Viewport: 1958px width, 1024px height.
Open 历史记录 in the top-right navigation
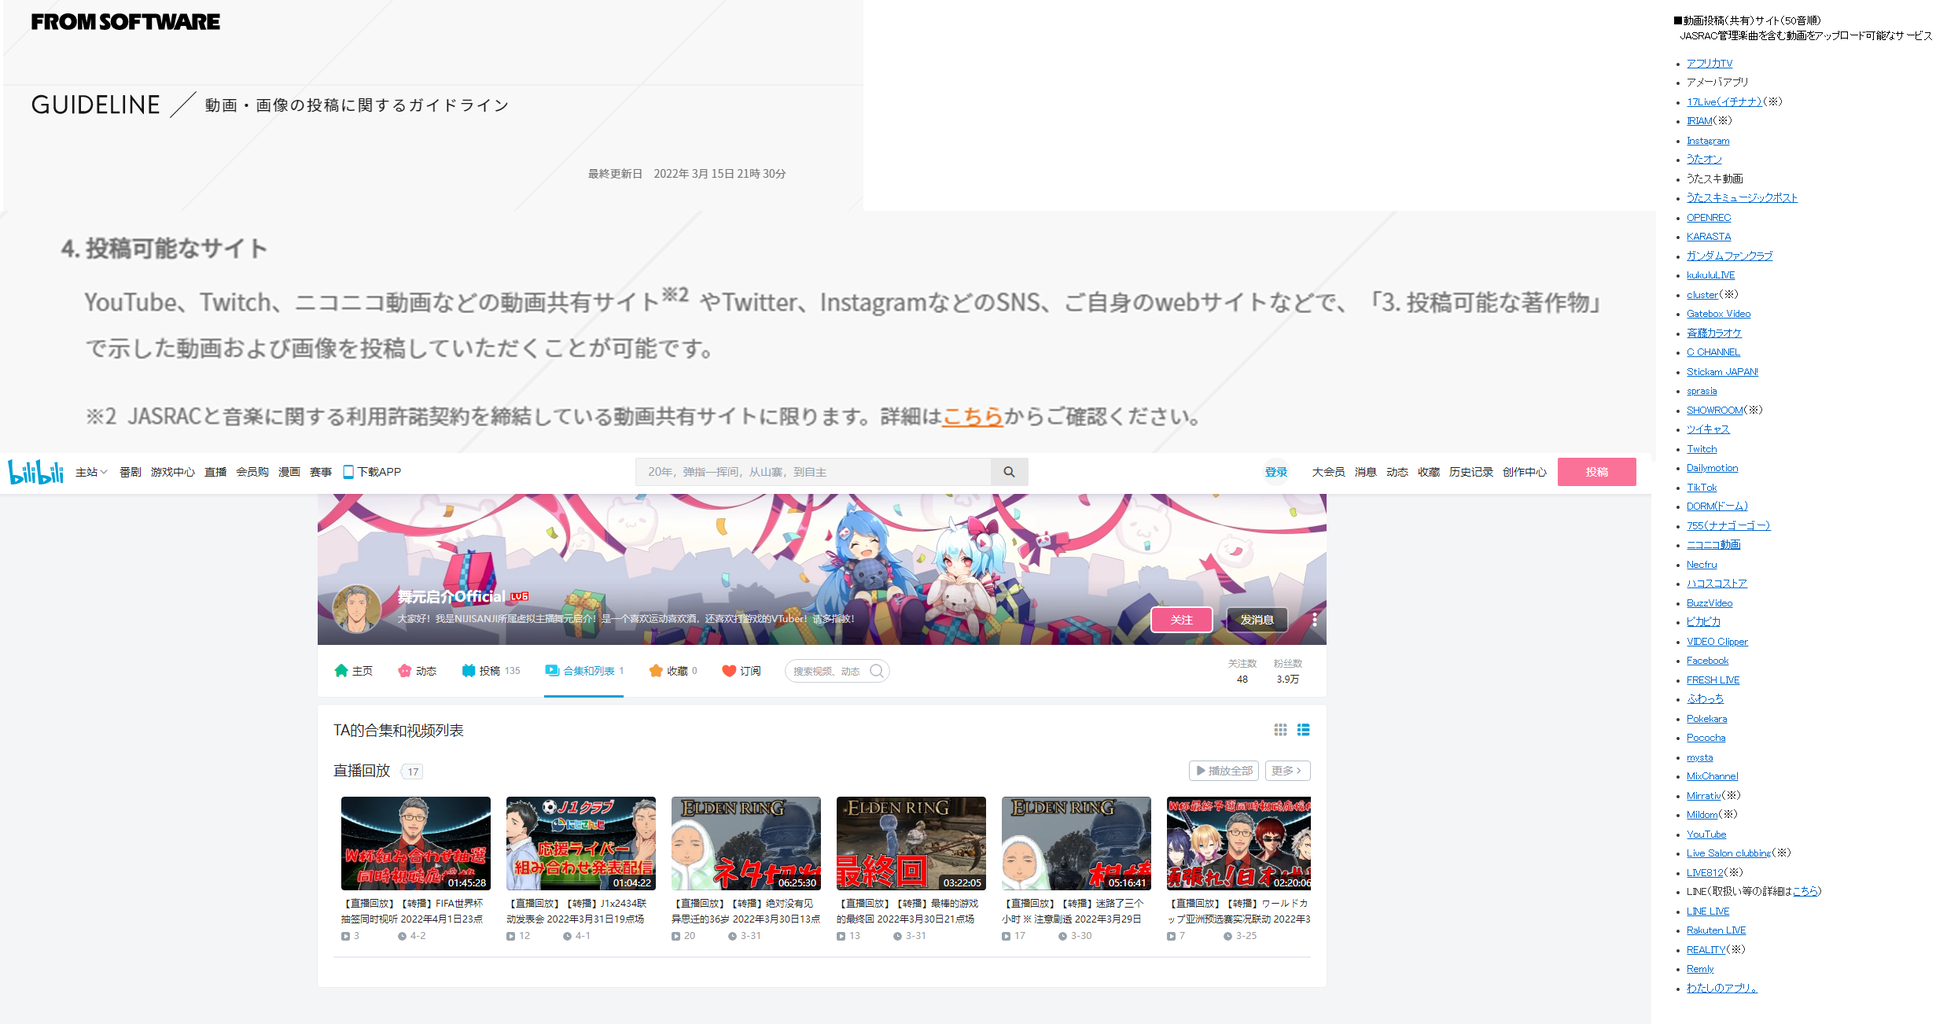[x=1471, y=472]
